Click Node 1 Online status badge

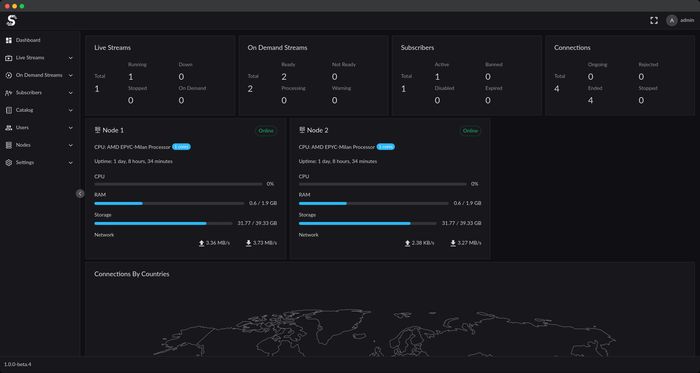pyautogui.click(x=266, y=131)
